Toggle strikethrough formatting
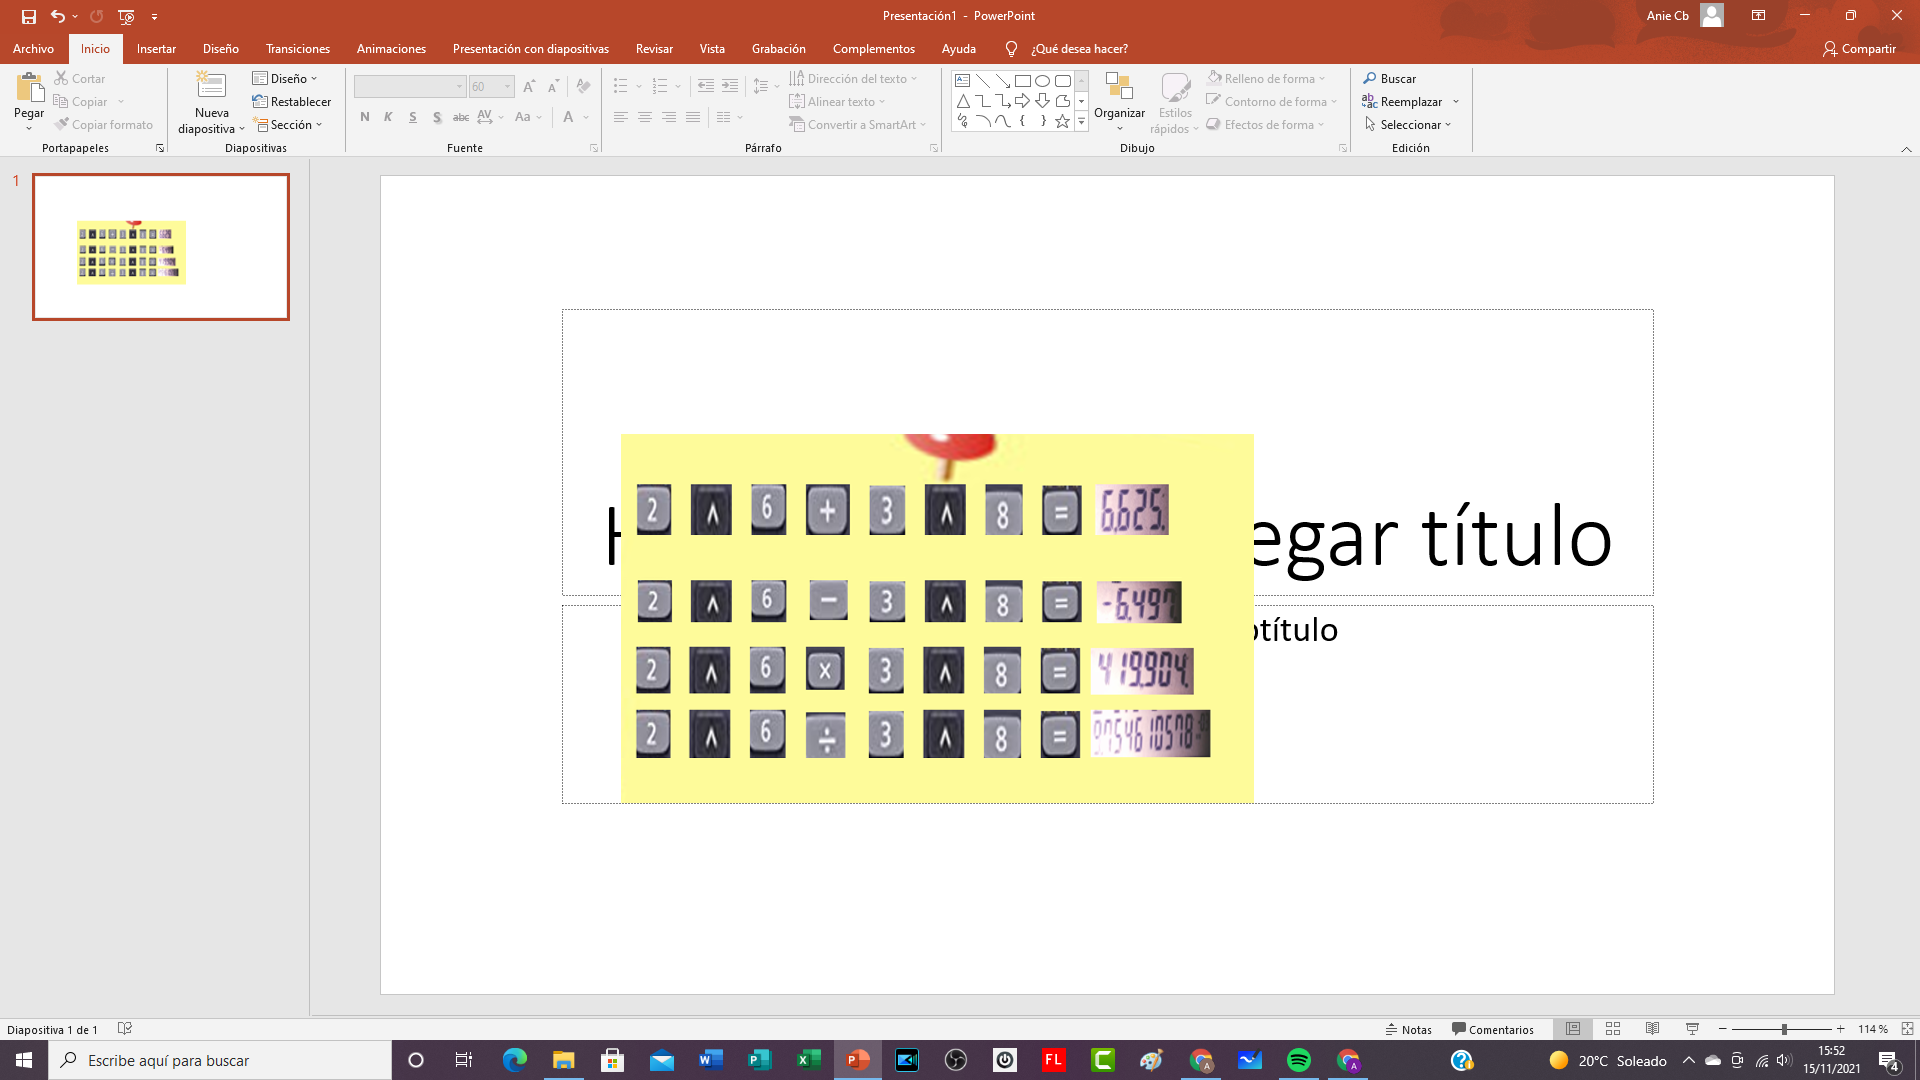This screenshot has height=1080, width=1920. tap(460, 117)
